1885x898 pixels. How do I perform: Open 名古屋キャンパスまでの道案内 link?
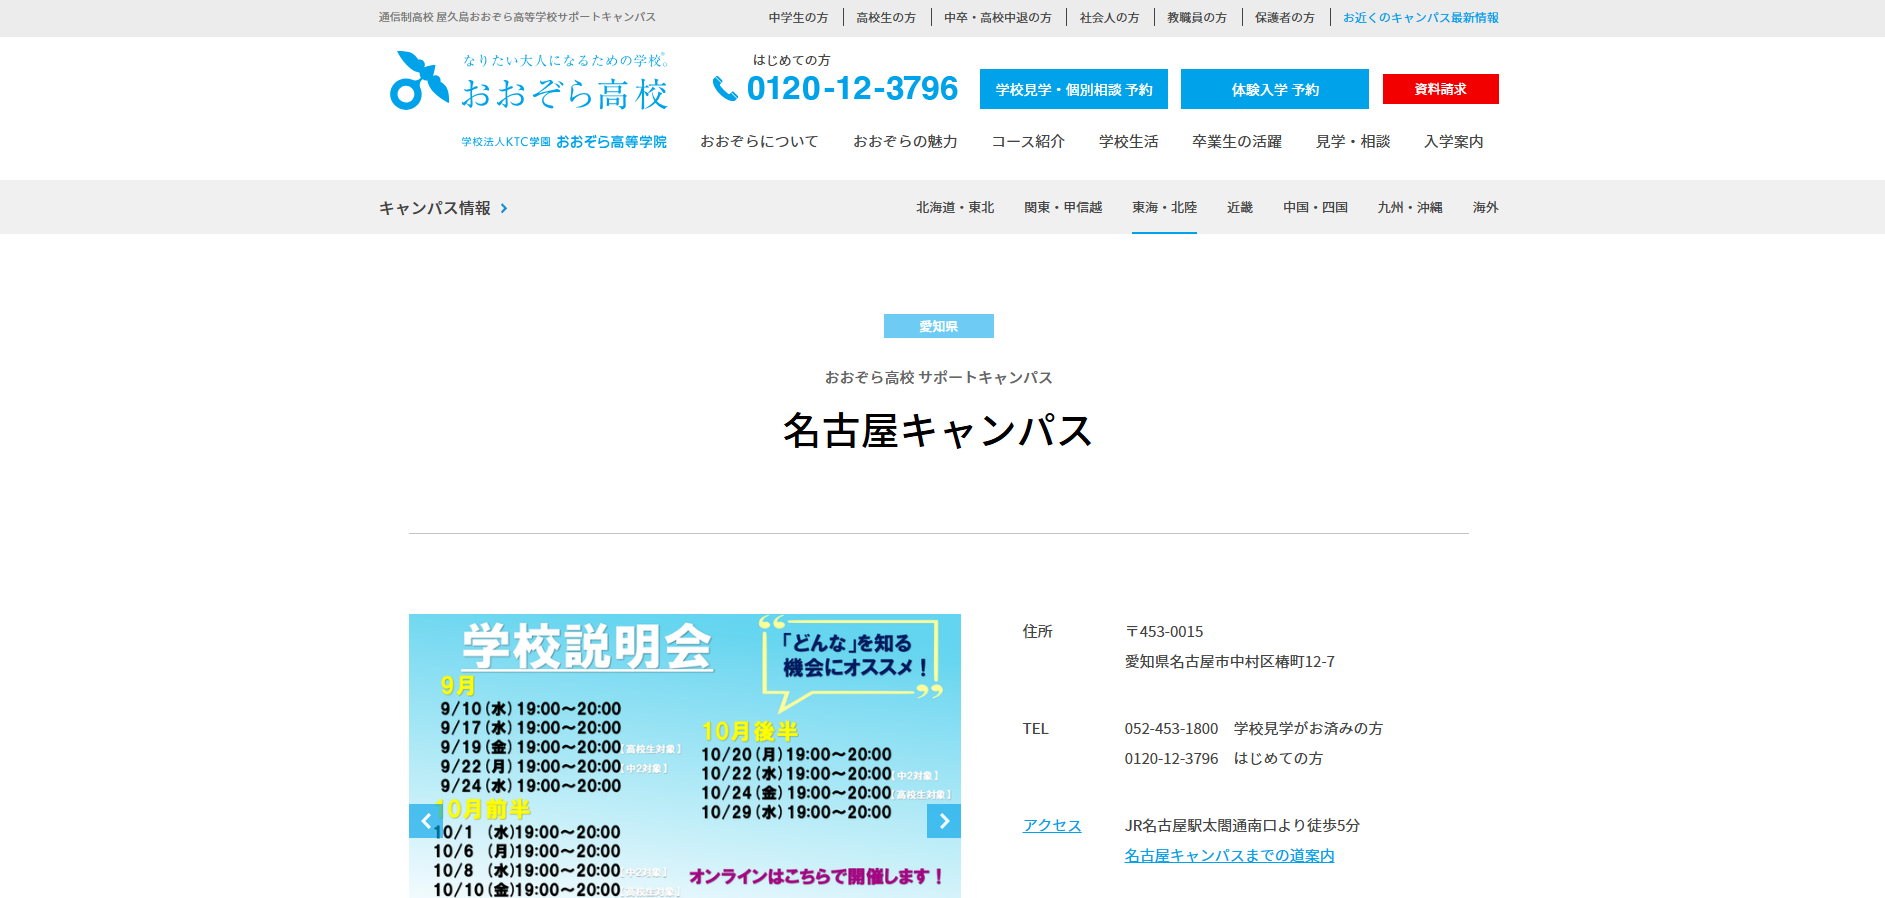[x=1229, y=855]
